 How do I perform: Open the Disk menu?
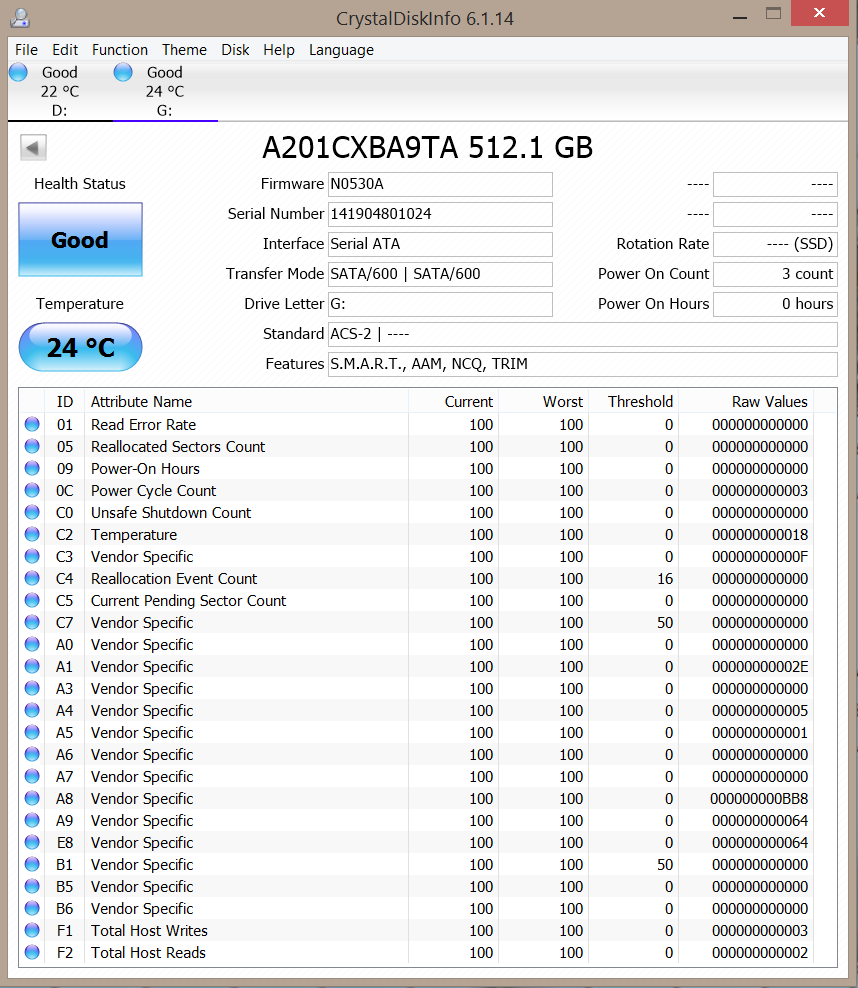(235, 50)
